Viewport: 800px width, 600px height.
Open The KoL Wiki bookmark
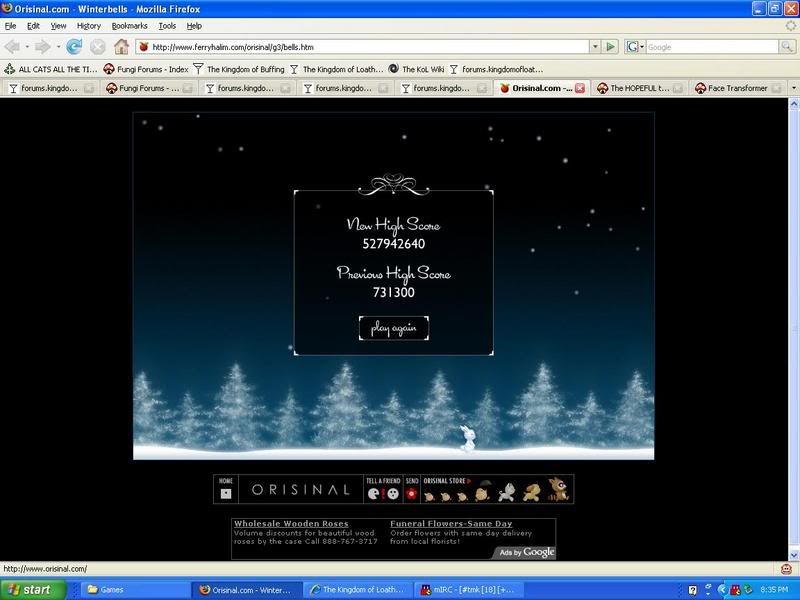click(x=417, y=69)
